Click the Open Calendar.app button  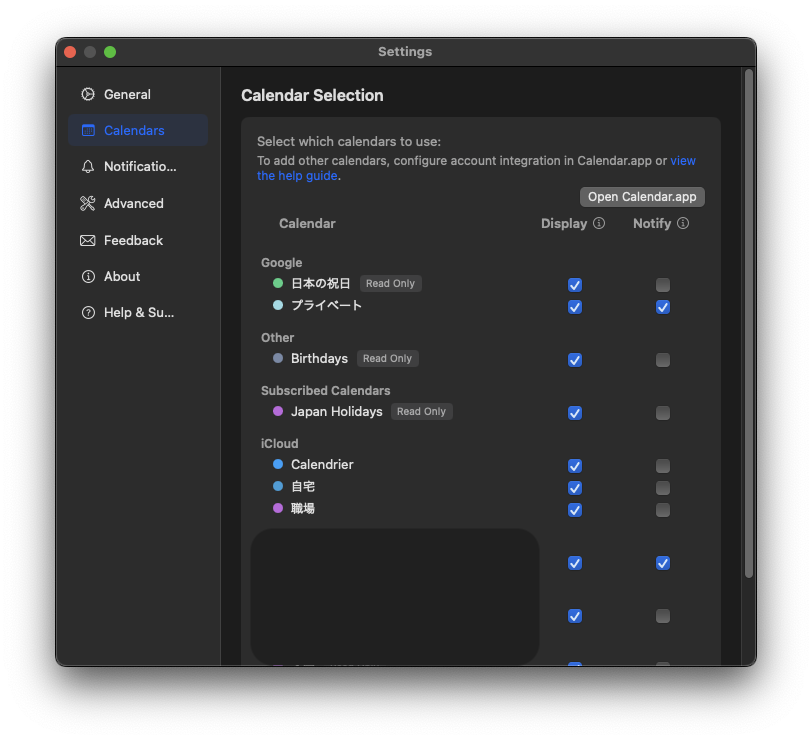pos(641,196)
